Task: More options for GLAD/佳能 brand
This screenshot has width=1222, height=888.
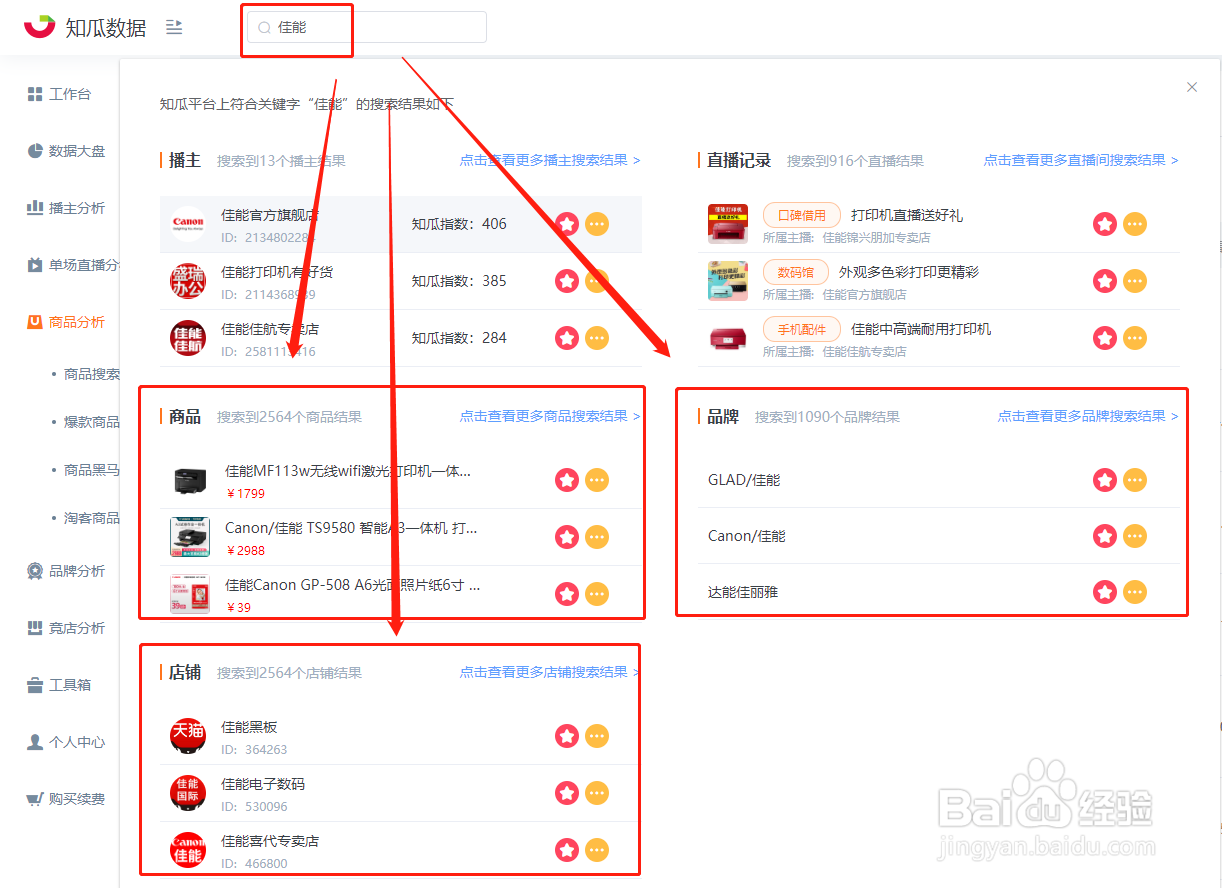Action: (x=1135, y=480)
